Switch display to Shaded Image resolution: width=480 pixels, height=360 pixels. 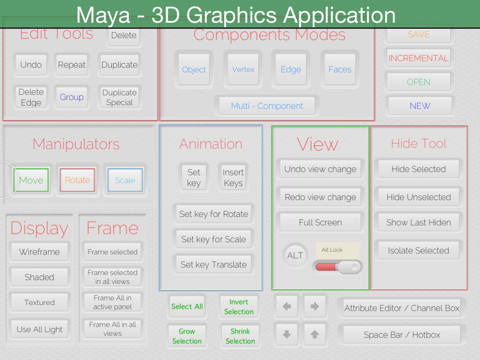[39, 277]
